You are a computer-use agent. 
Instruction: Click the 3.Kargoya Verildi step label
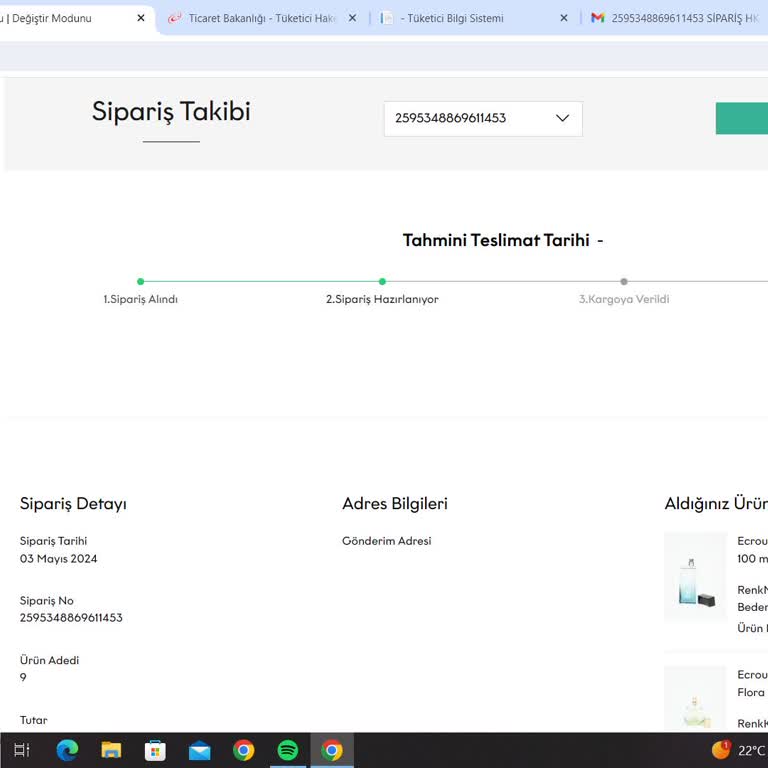(x=624, y=299)
